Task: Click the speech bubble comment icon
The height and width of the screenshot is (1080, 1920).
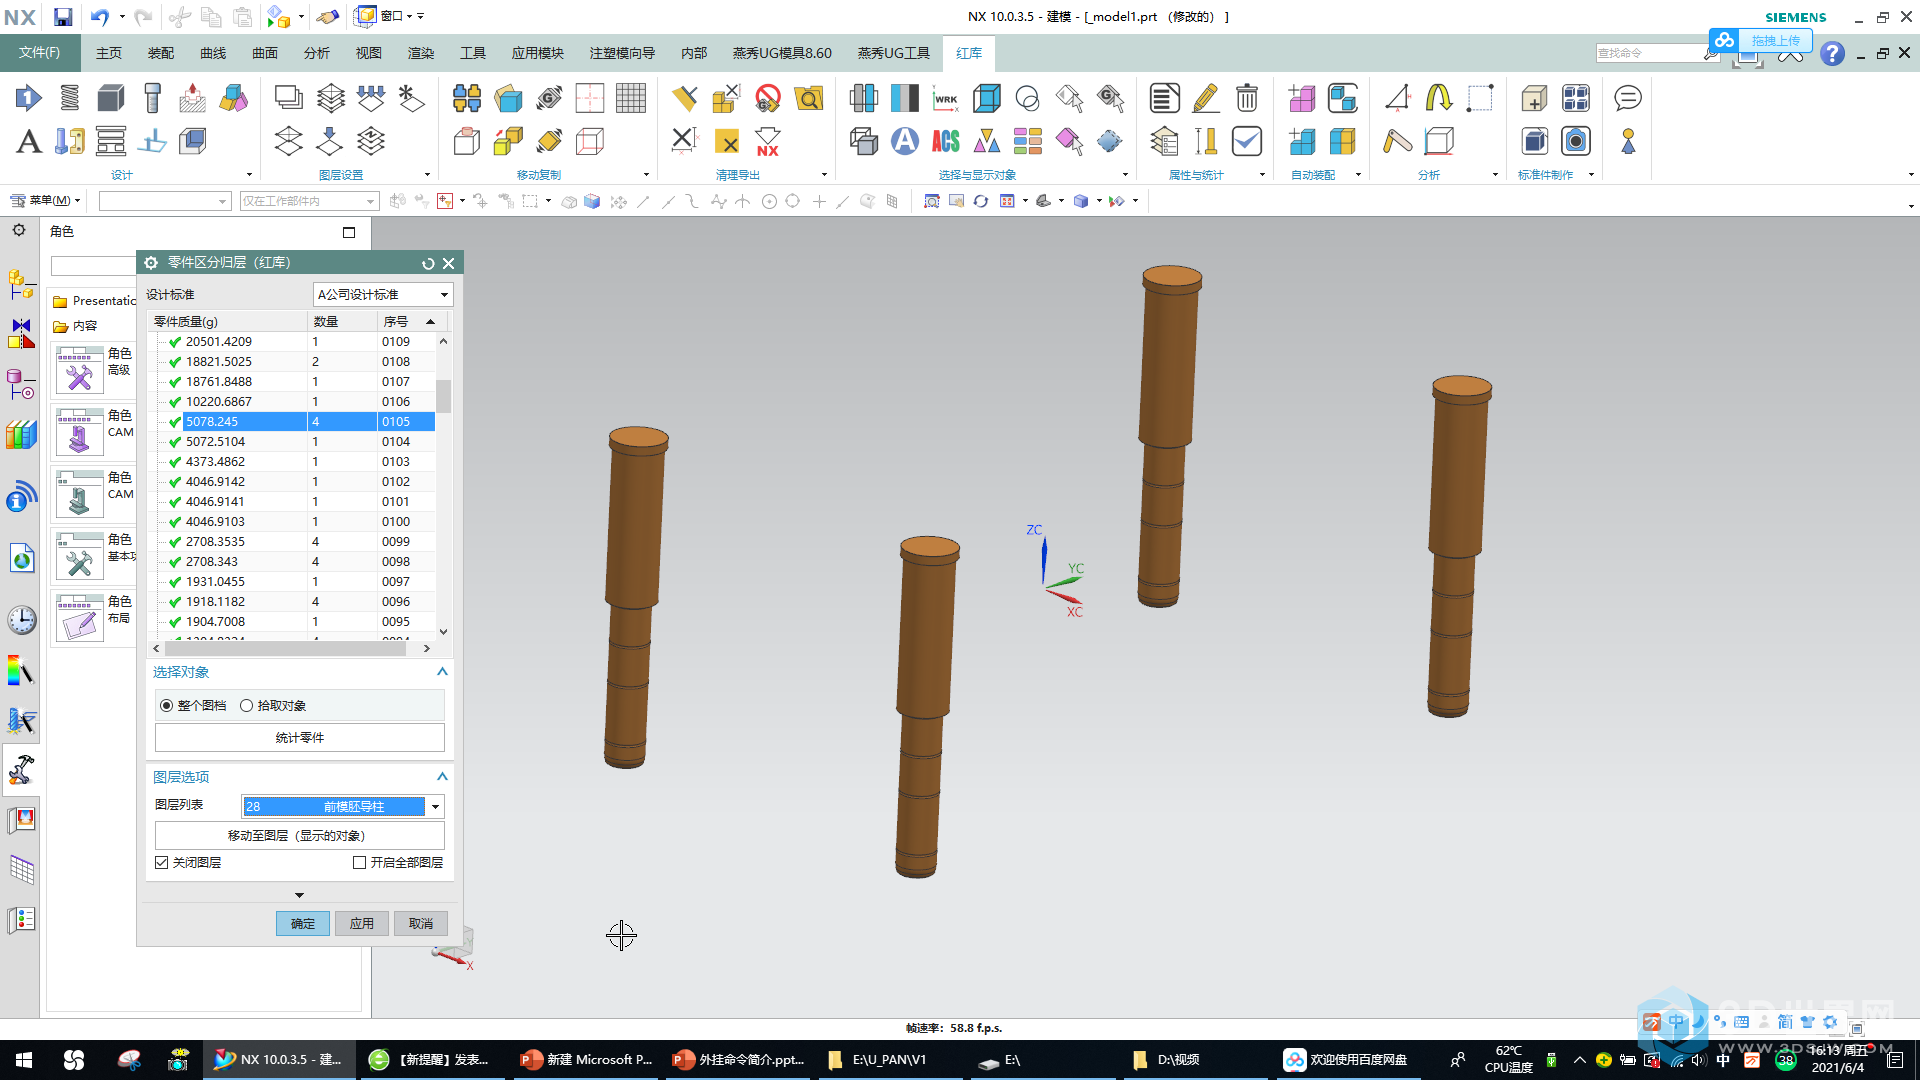Action: (1628, 98)
